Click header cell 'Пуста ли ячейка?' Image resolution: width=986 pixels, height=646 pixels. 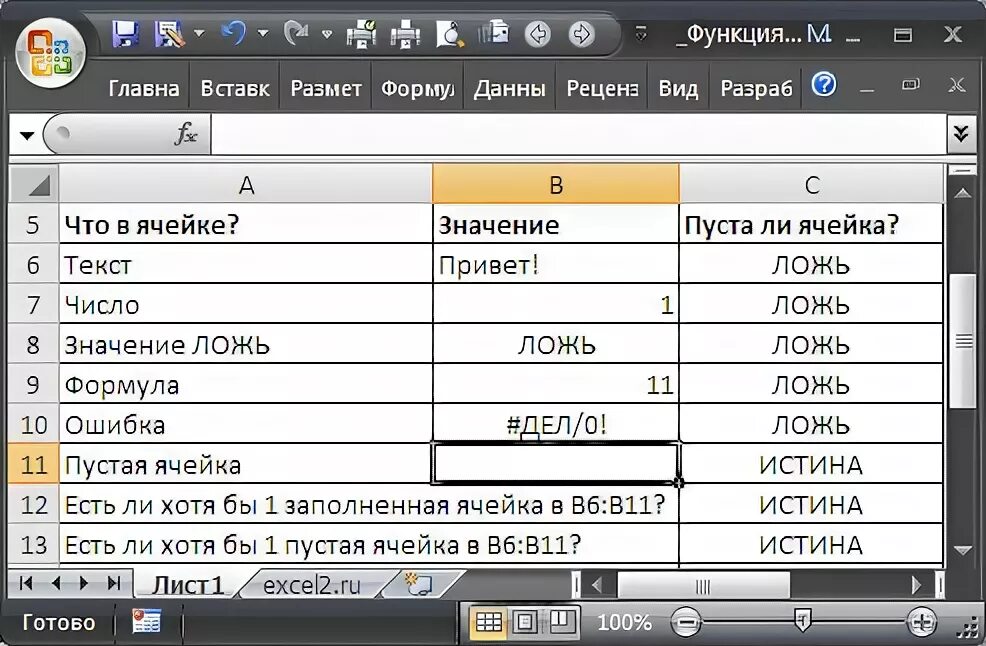pos(811,225)
